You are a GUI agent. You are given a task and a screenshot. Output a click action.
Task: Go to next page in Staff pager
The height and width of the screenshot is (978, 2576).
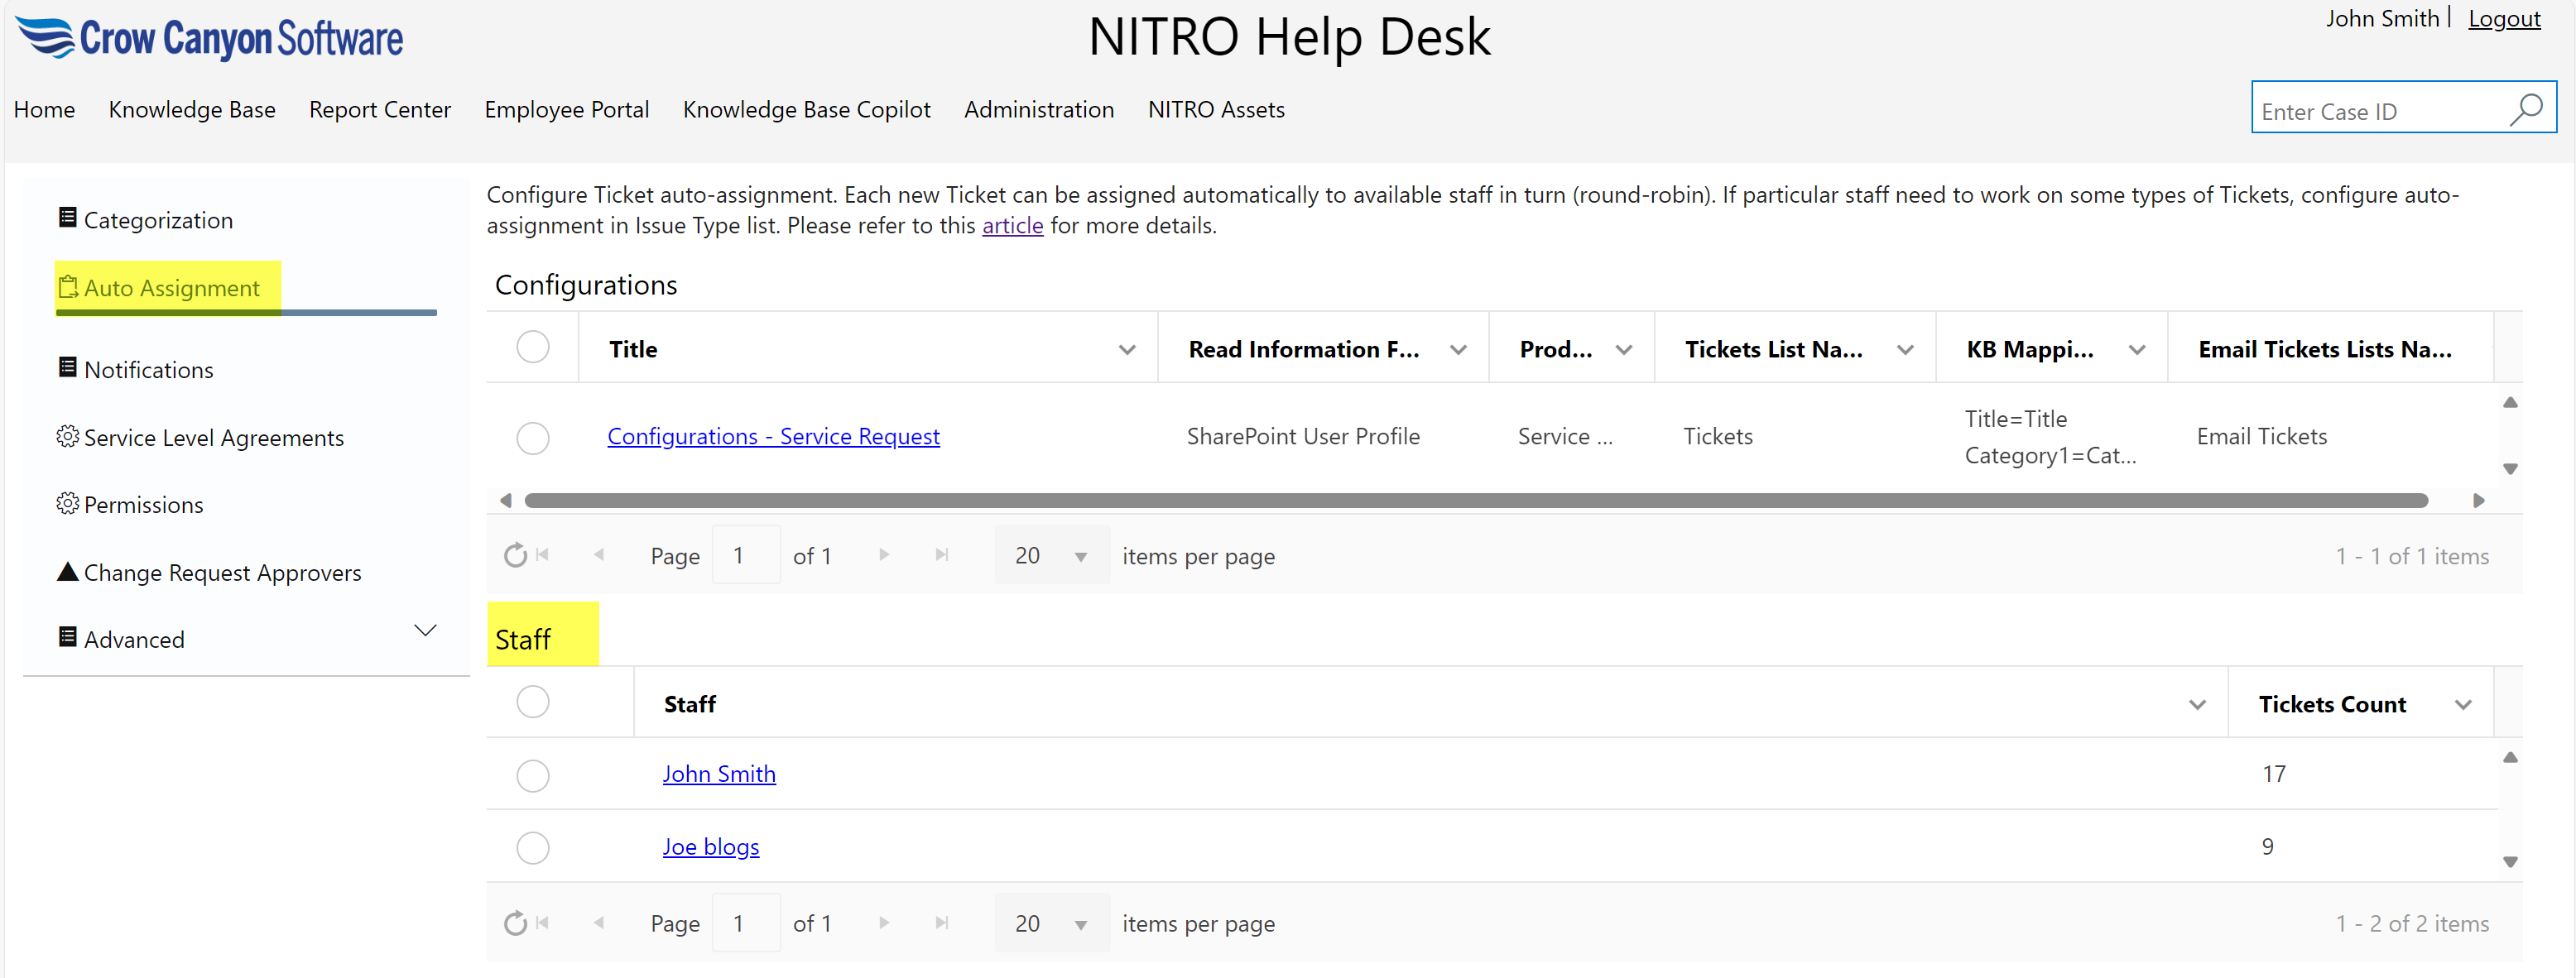click(884, 923)
